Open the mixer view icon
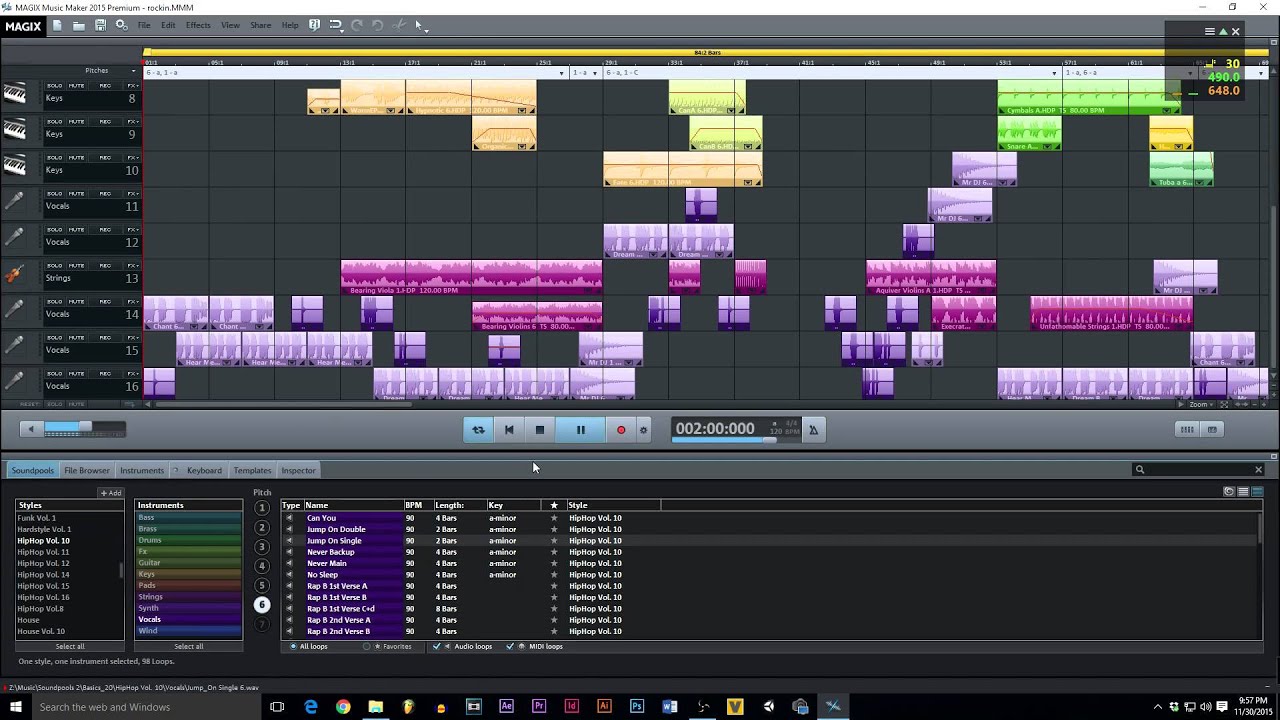 click(1187, 430)
